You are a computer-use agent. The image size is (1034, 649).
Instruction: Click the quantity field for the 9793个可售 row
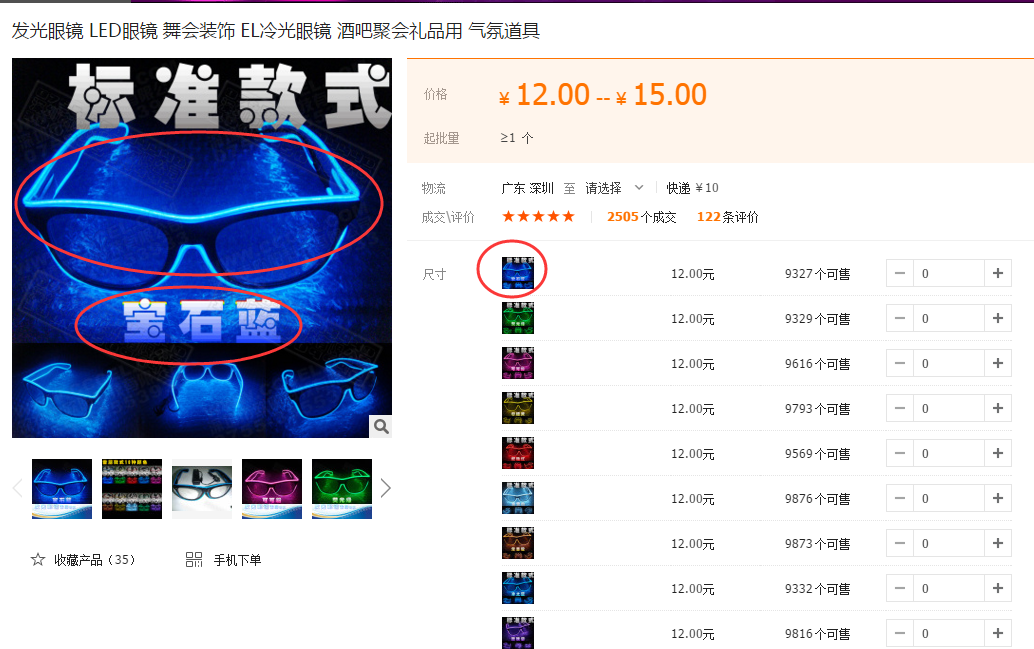coord(948,408)
